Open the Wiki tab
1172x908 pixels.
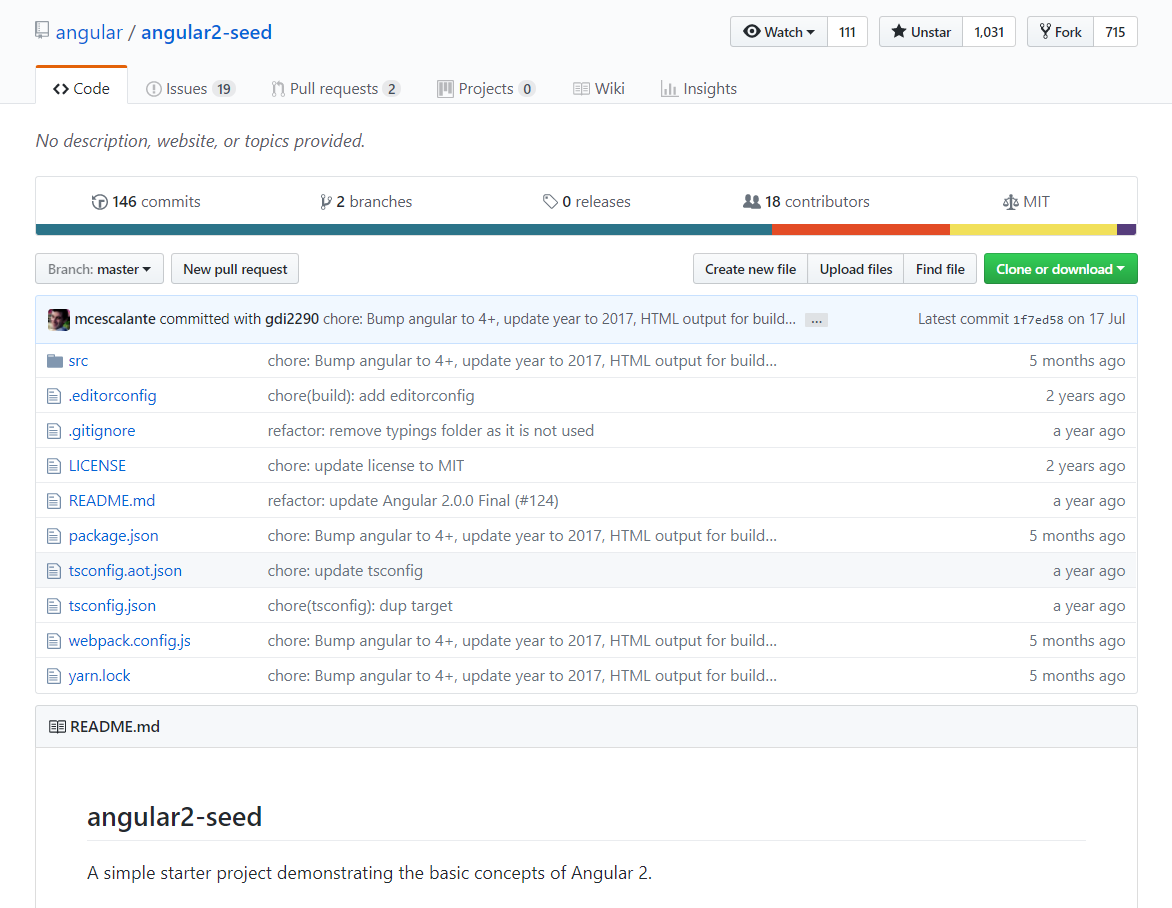tap(599, 88)
